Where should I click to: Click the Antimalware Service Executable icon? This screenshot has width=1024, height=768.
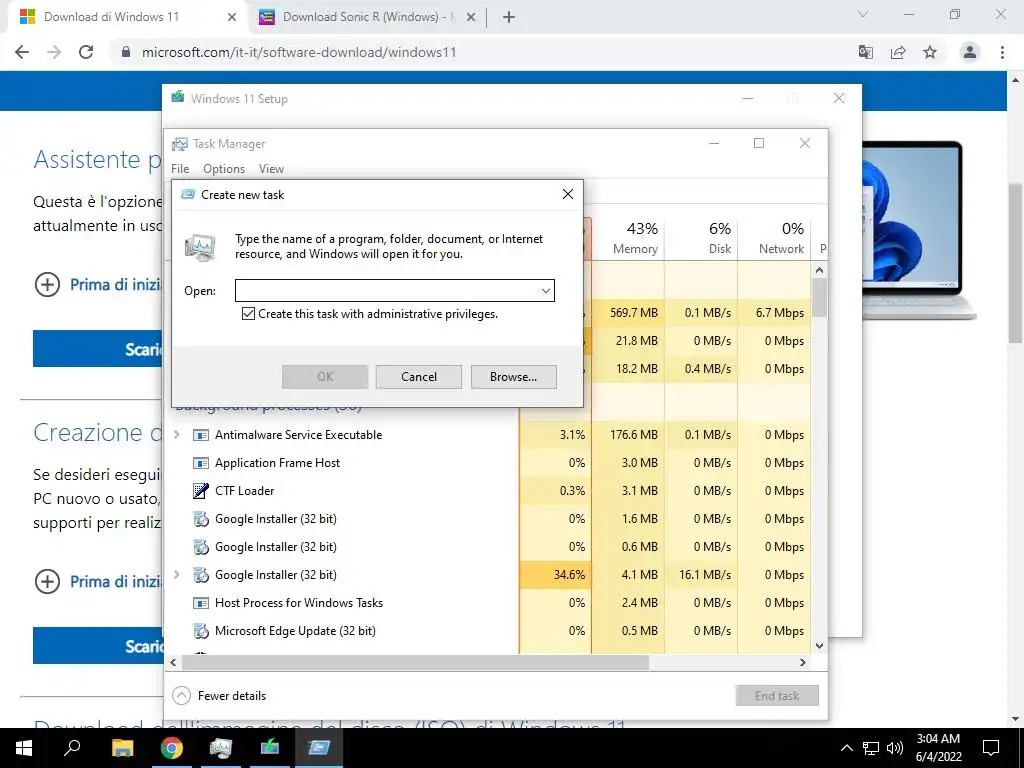(200, 435)
